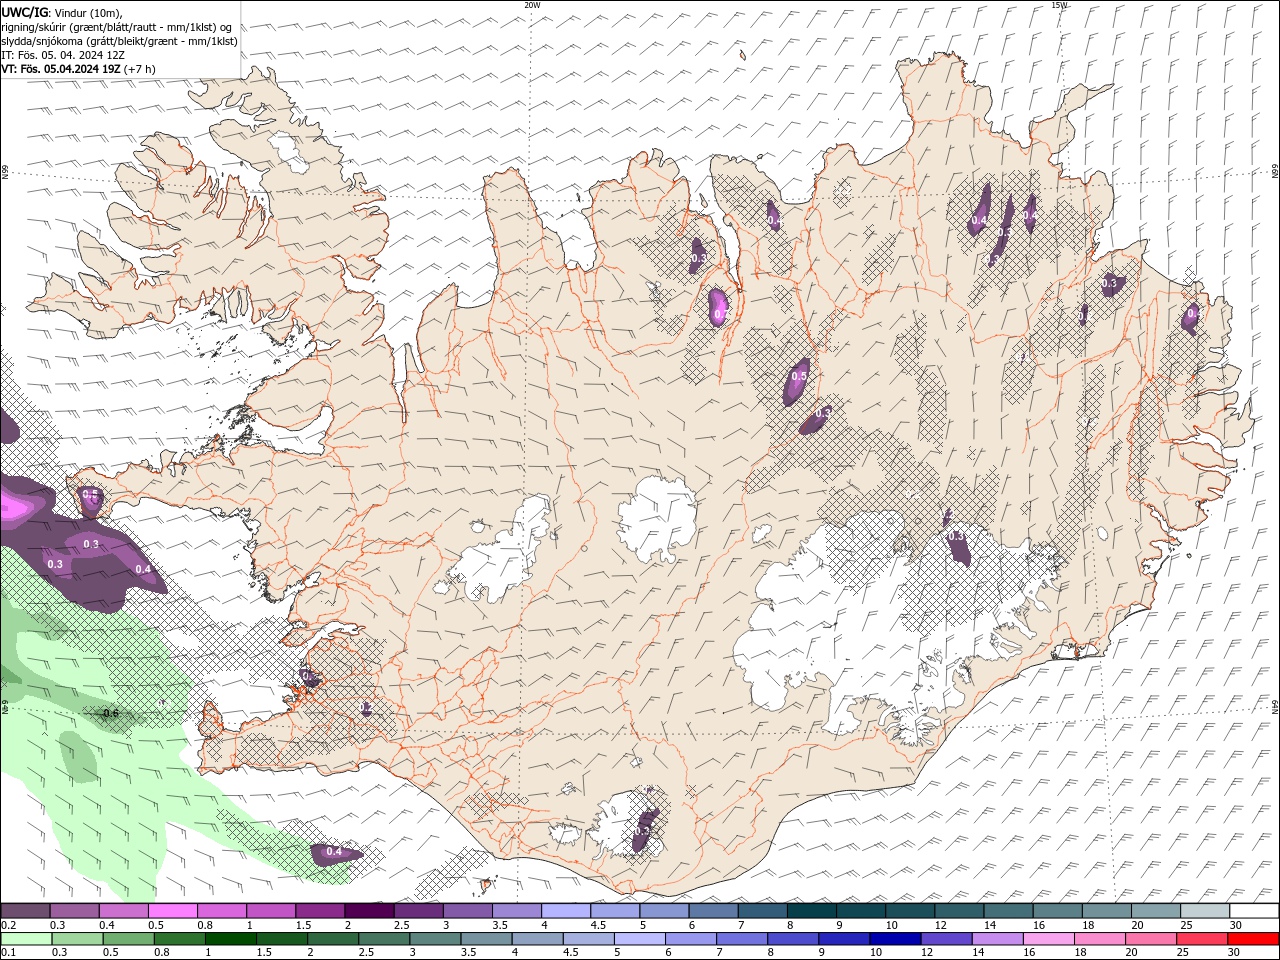This screenshot has width=1280, height=960.
Task: Pick the dark teal 8 snow-scale swatch
Action: pyautogui.click(x=811, y=911)
